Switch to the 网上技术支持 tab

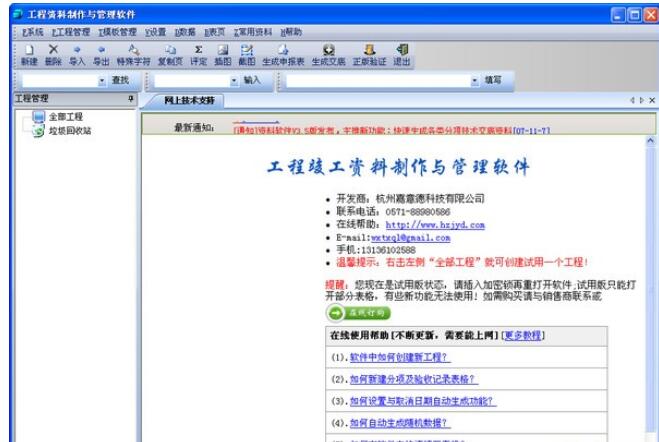coord(189,100)
